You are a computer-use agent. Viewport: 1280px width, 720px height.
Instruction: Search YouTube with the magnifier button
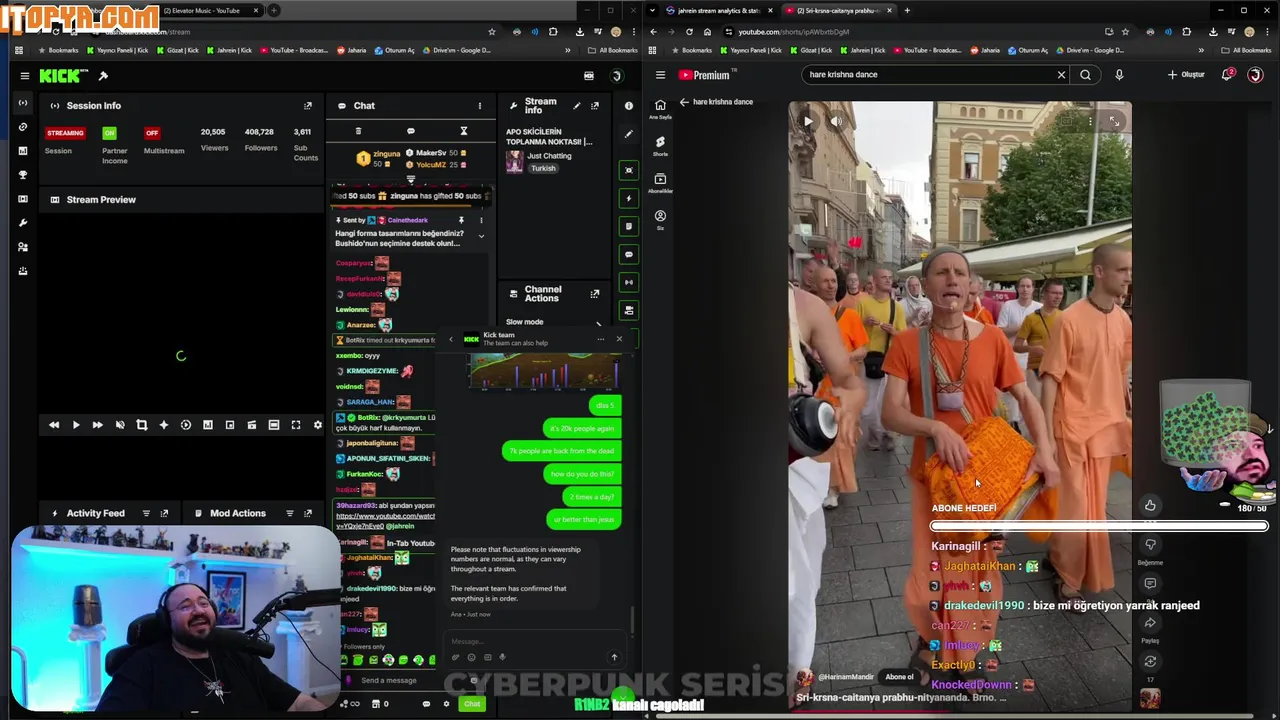click(x=1085, y=75)
